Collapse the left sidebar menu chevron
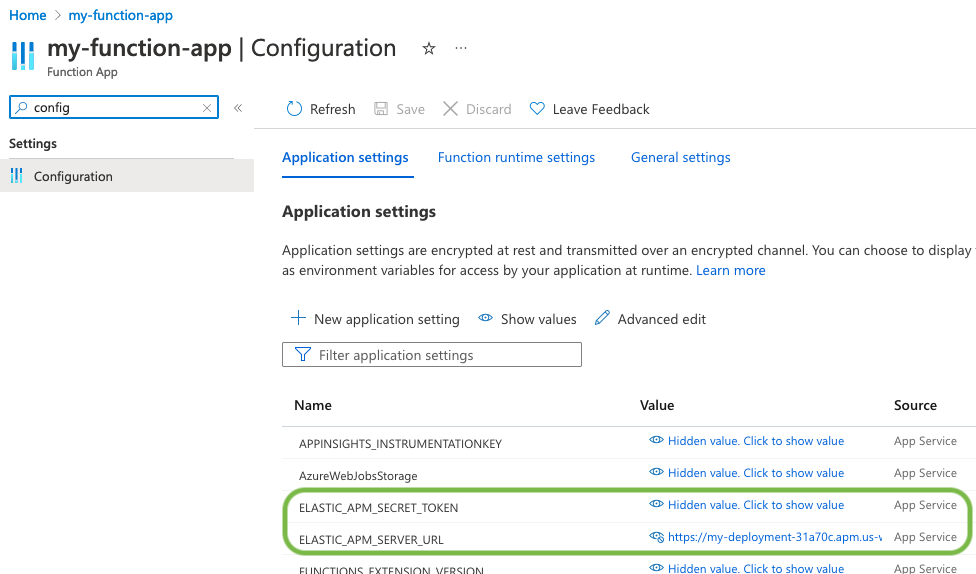 pos(238,108)
